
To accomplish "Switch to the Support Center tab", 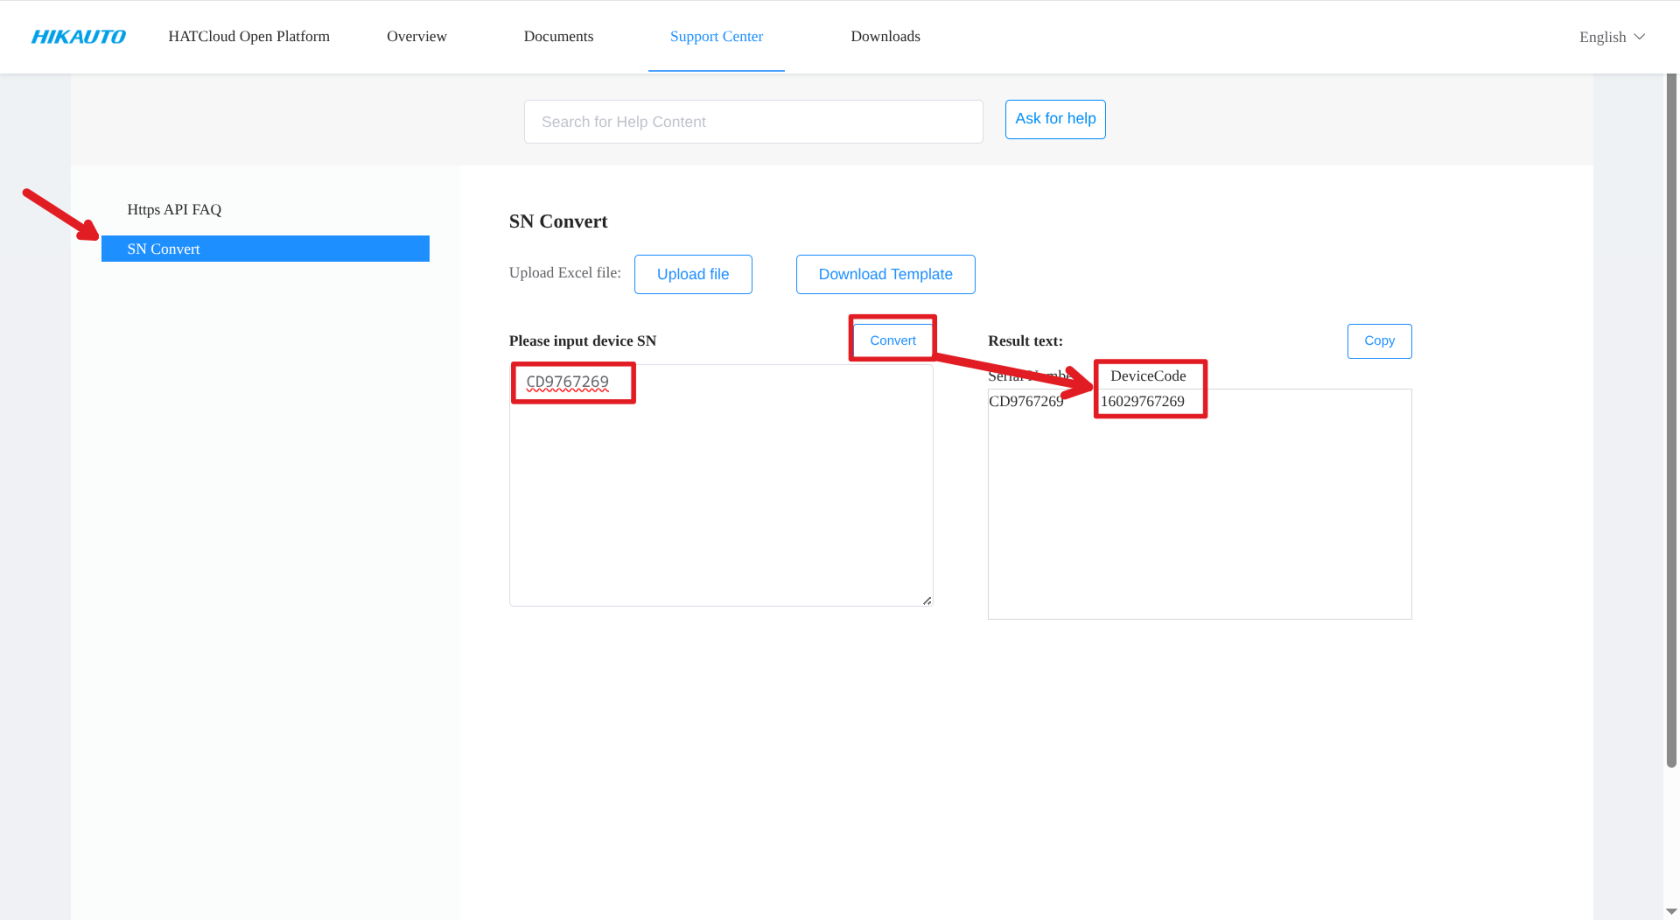I will [716, 36].
